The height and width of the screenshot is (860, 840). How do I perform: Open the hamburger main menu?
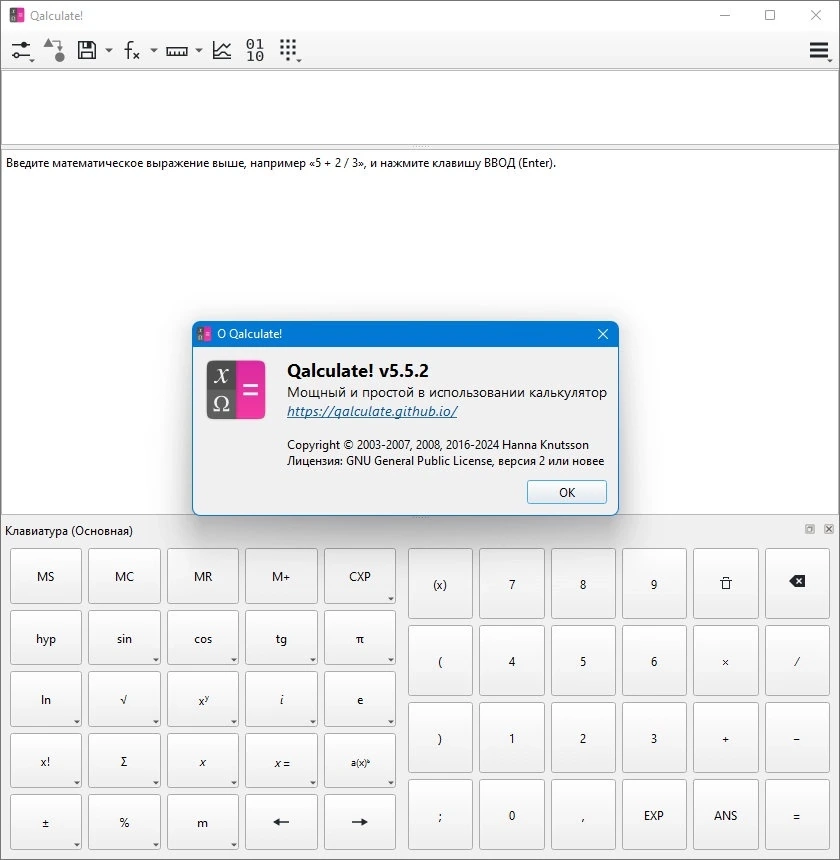[x=819, y=50]
